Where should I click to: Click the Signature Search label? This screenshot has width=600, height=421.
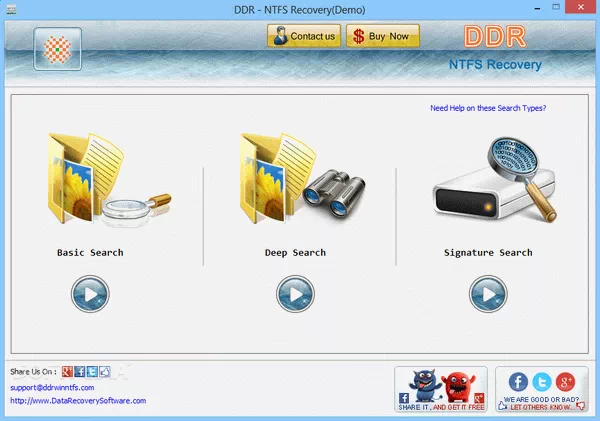488,253
